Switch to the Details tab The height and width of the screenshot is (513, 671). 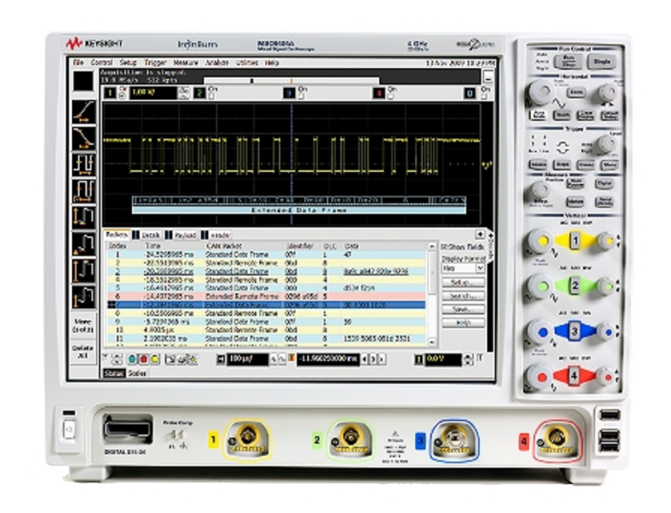pyautogui.click(x=150, y=235)
